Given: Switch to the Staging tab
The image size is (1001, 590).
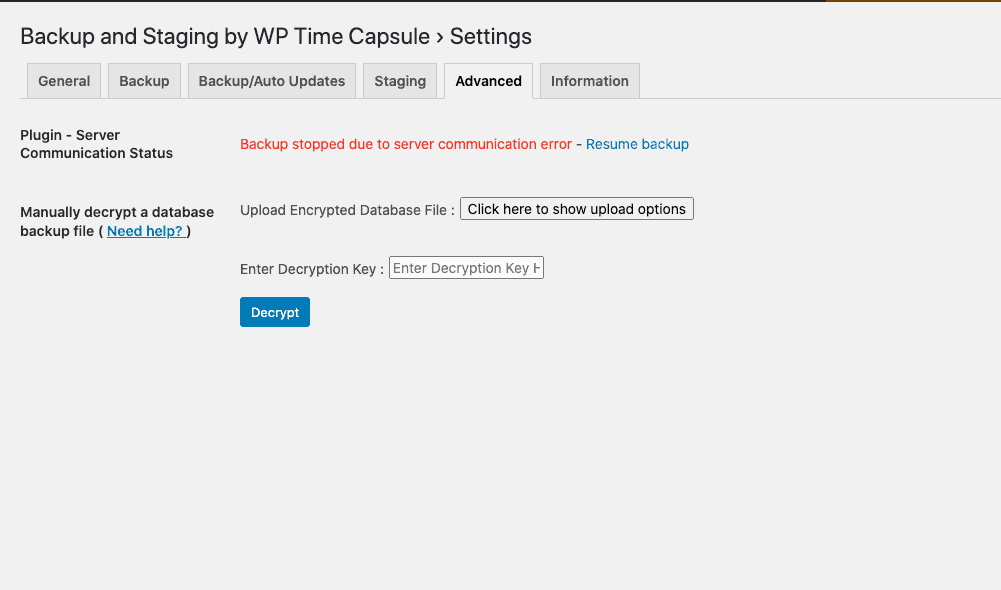Looking at the screenshot, I should [x=399, y=81].
